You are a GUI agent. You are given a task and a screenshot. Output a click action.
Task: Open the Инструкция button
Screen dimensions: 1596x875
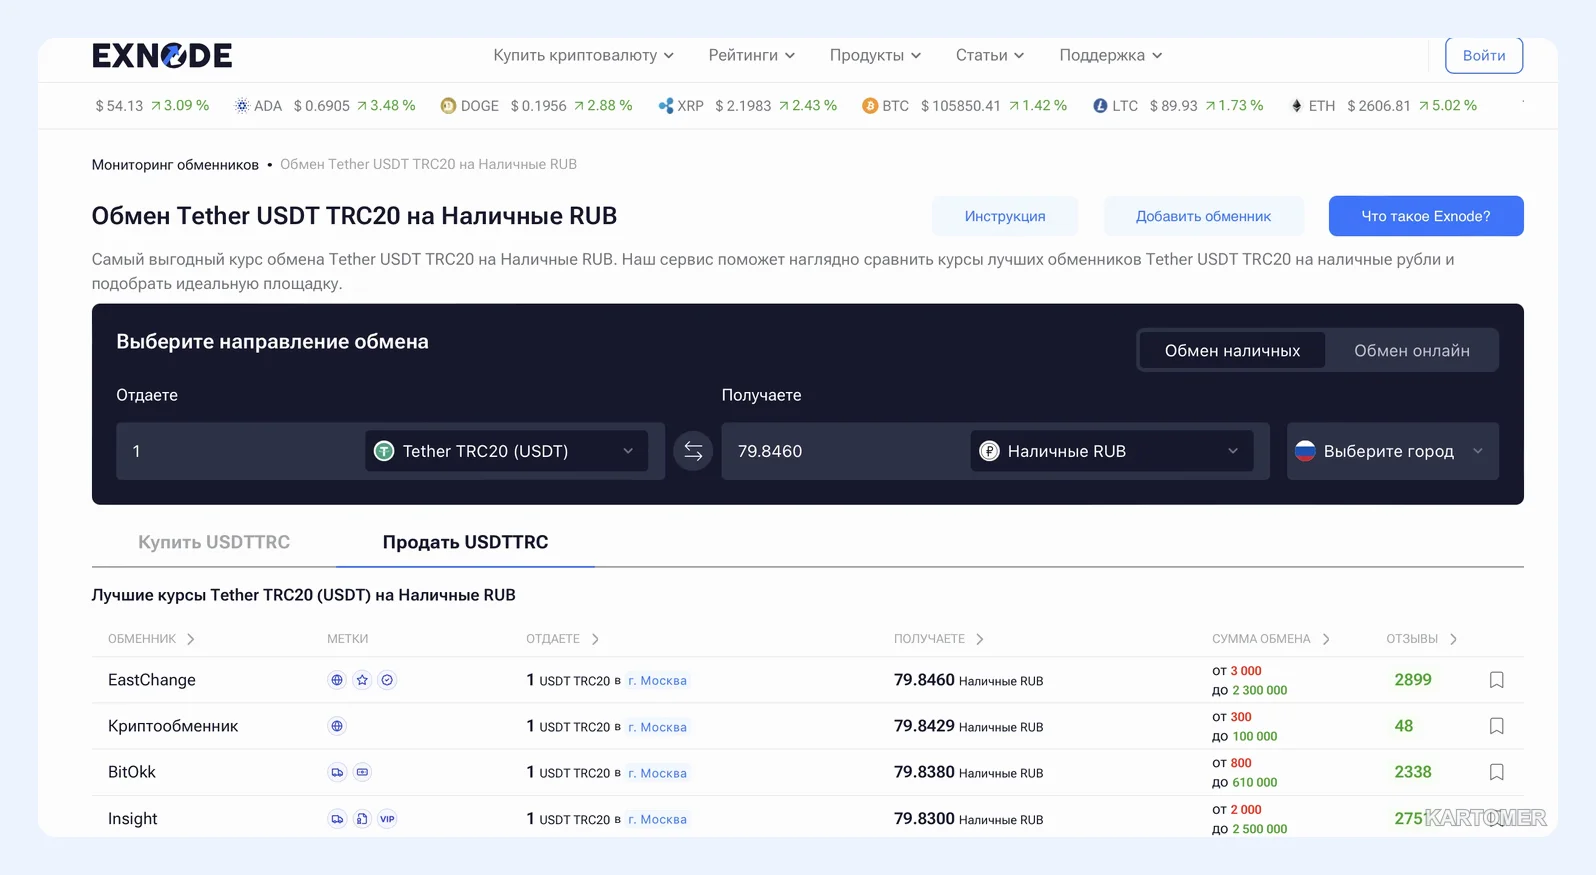[x=1005, y=216]
